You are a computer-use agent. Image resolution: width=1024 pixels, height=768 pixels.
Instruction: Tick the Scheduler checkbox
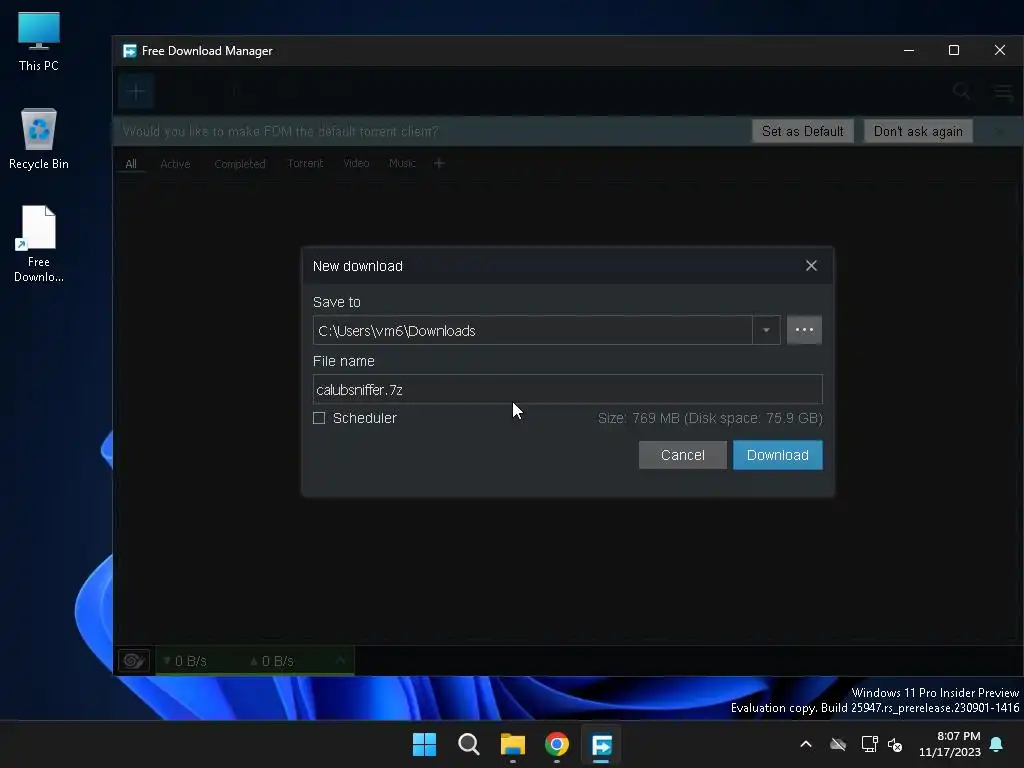point(319,418)
